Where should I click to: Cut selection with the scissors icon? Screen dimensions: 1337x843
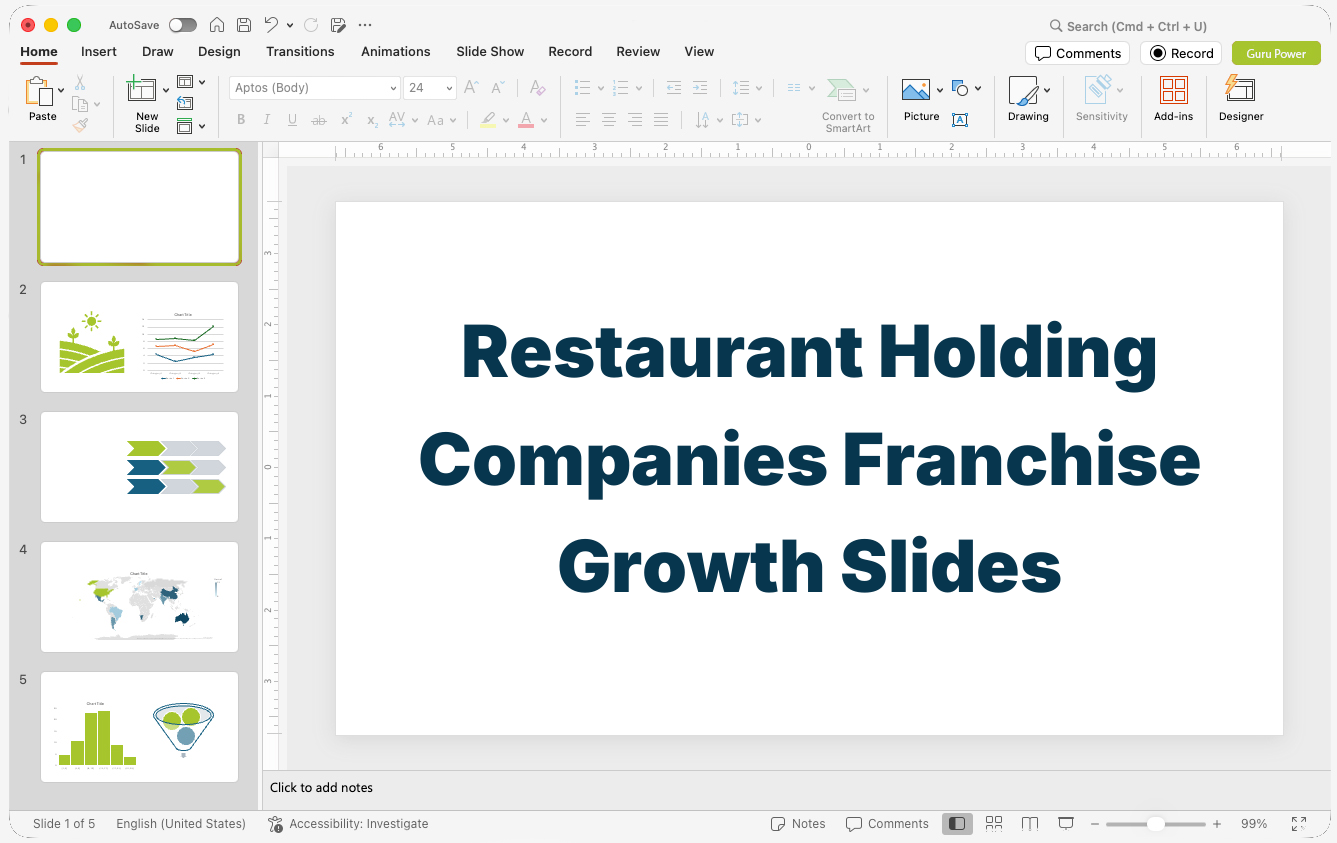[x=80, y=83]
